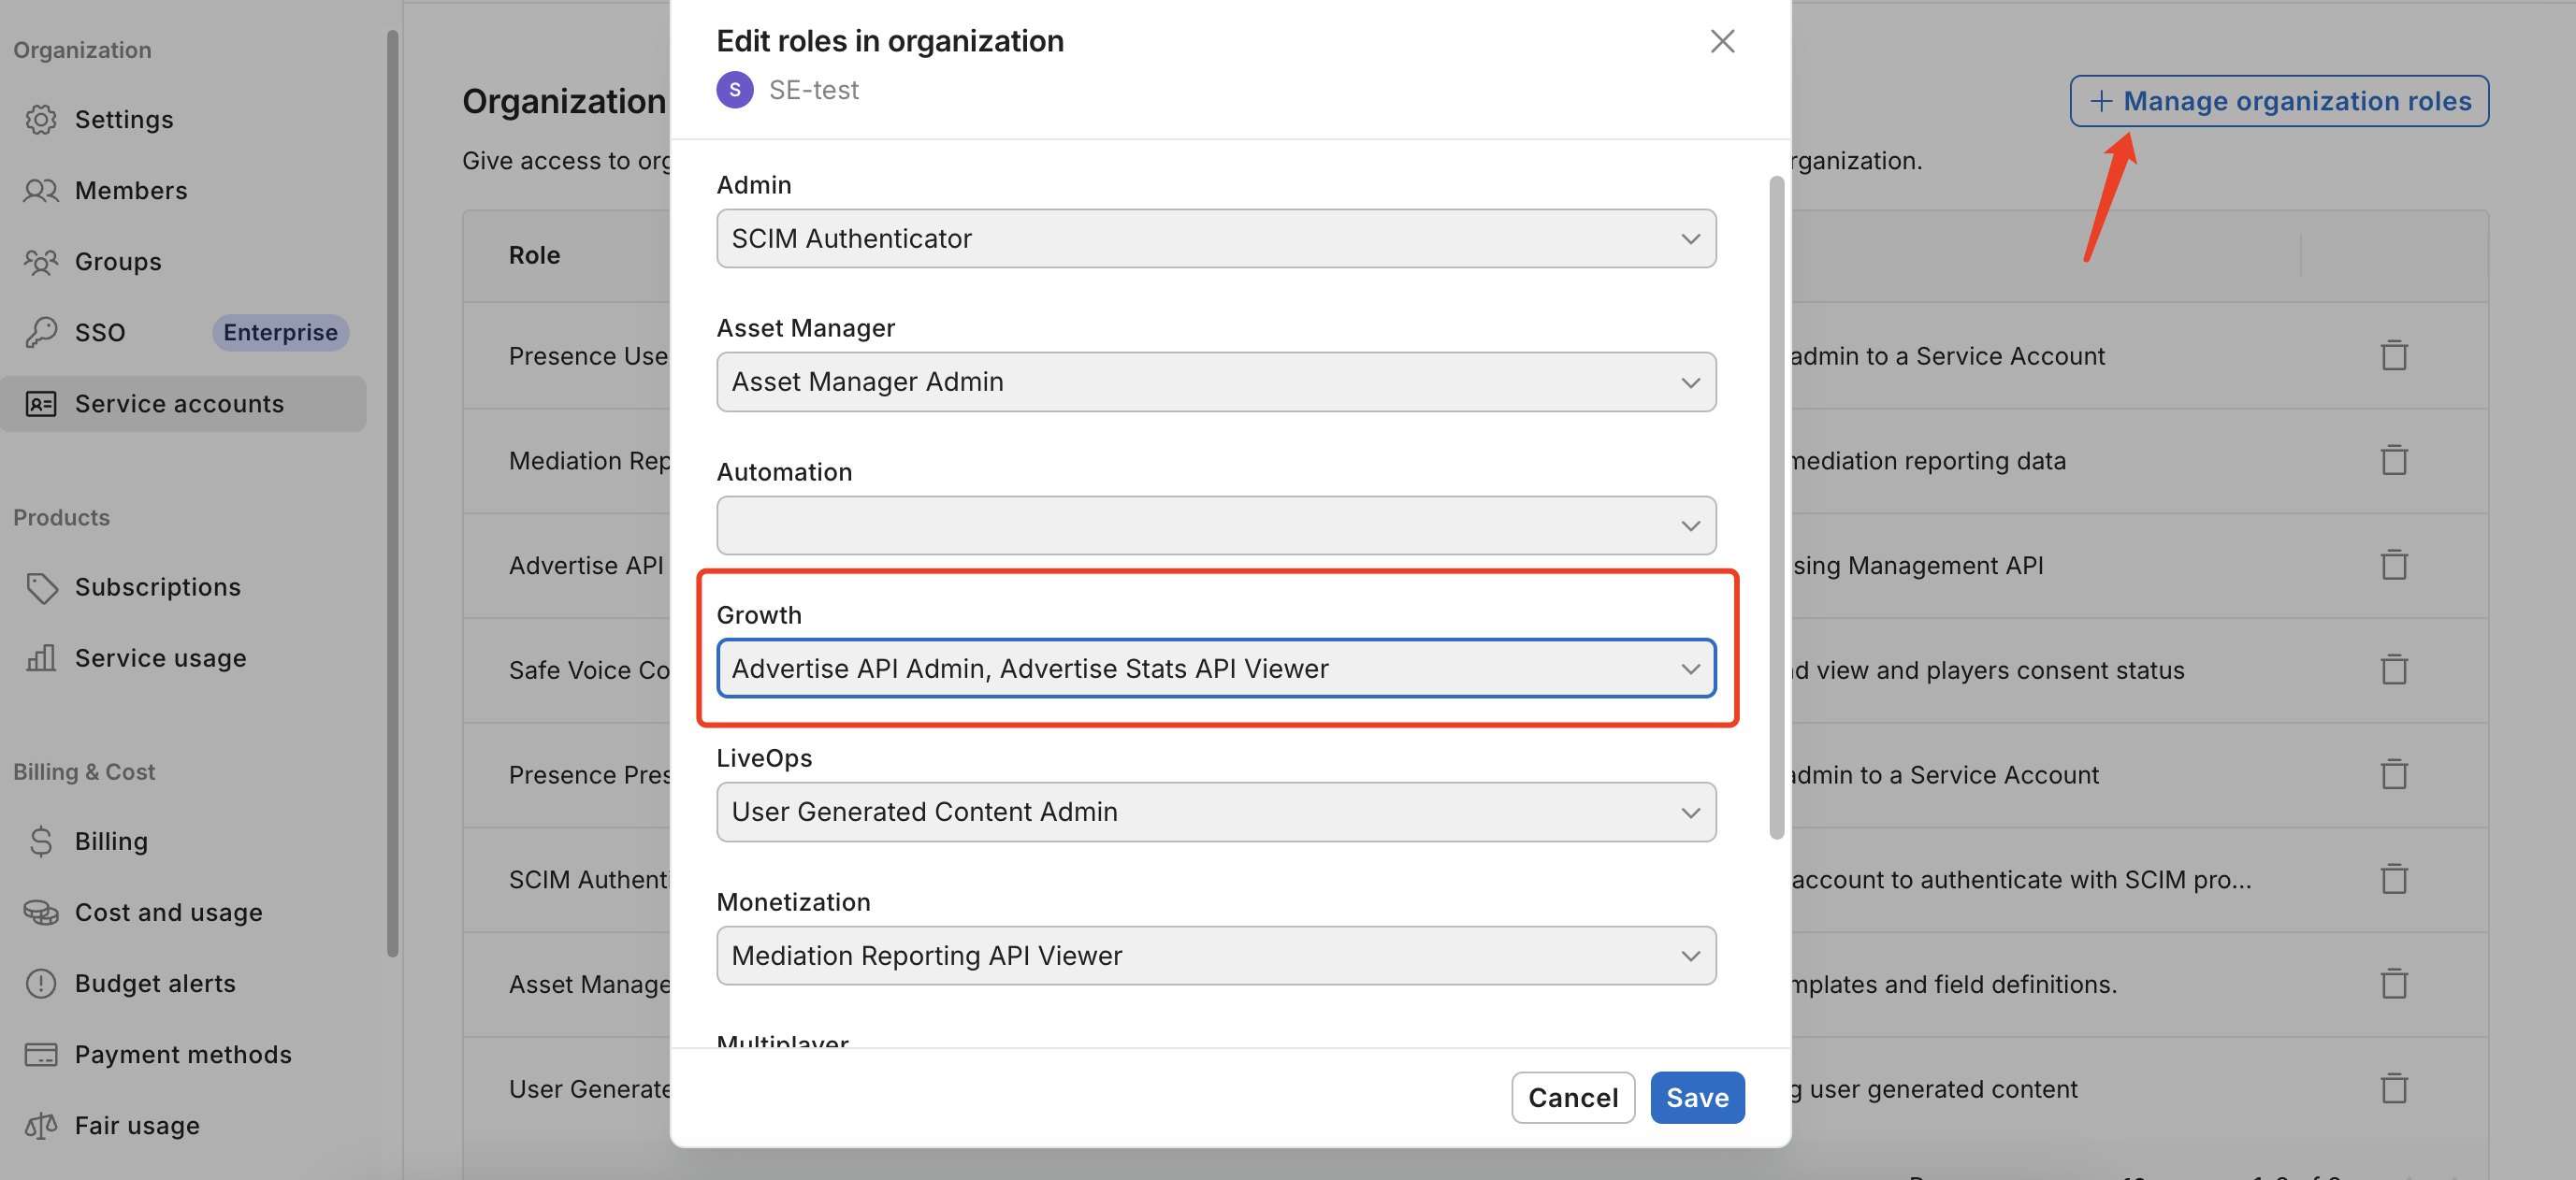Save the role changes
The width and height of the screenshot is (2576, 1180).
pos(1696,1097)
